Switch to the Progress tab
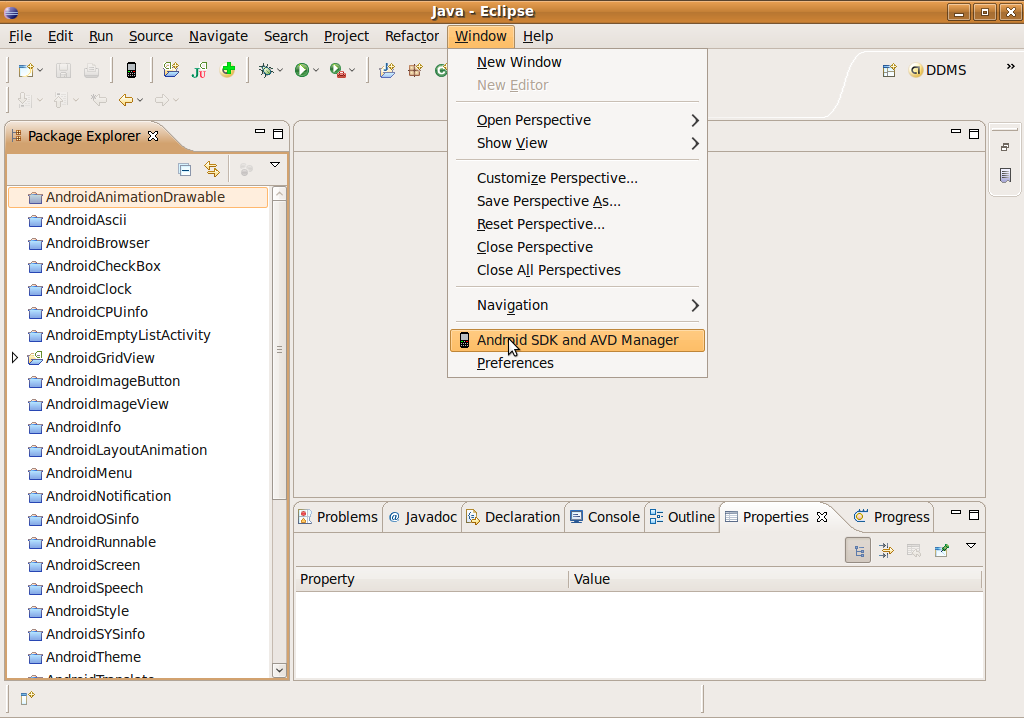The height and width of the screenshot is (718, 1024). (x=891, y=517)
